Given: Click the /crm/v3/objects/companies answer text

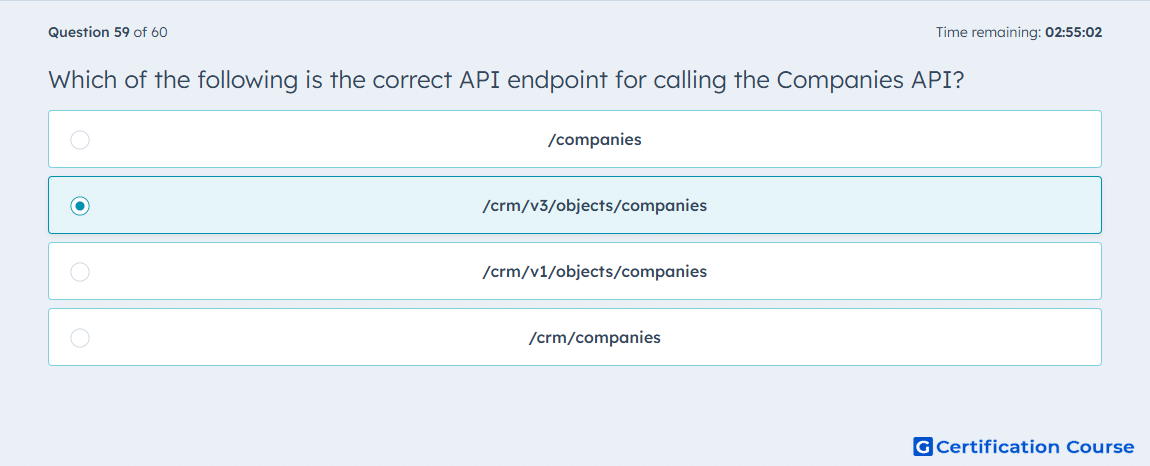Looking at the screenshot, I should coord(595,205).
